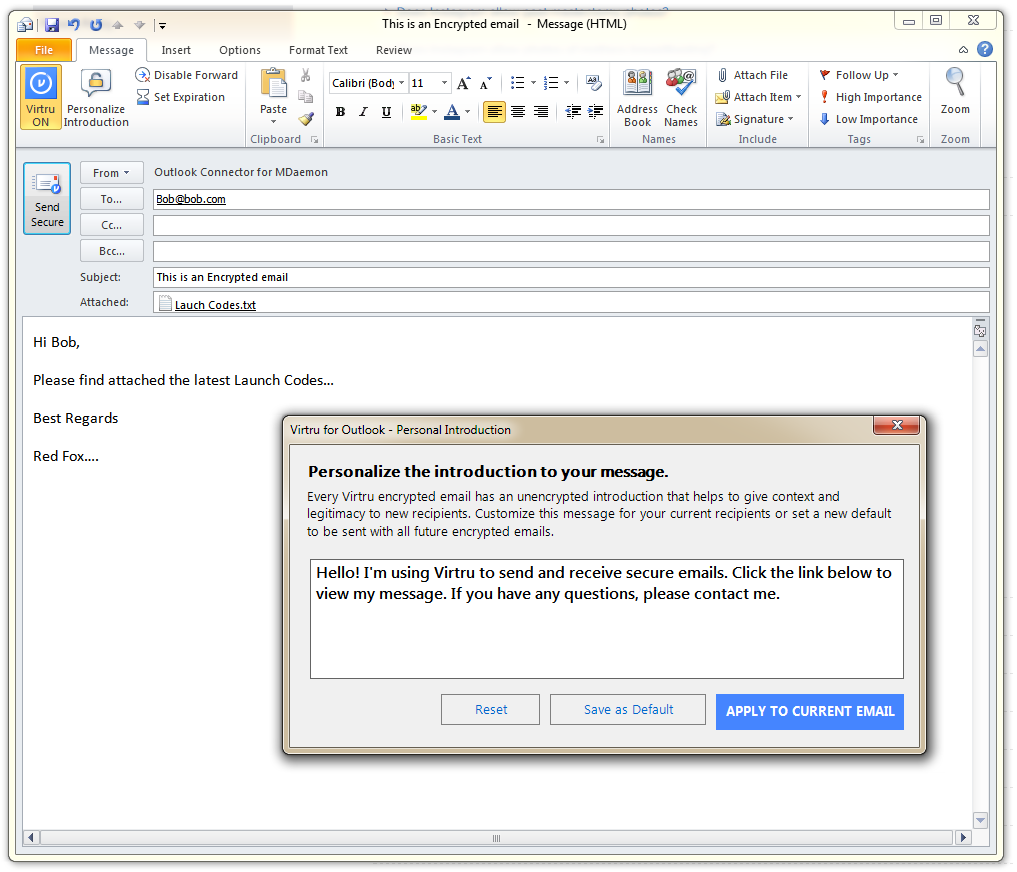Mark message as Low Importance
Viewport: 1017px width, 872px height.
[868, 119]
